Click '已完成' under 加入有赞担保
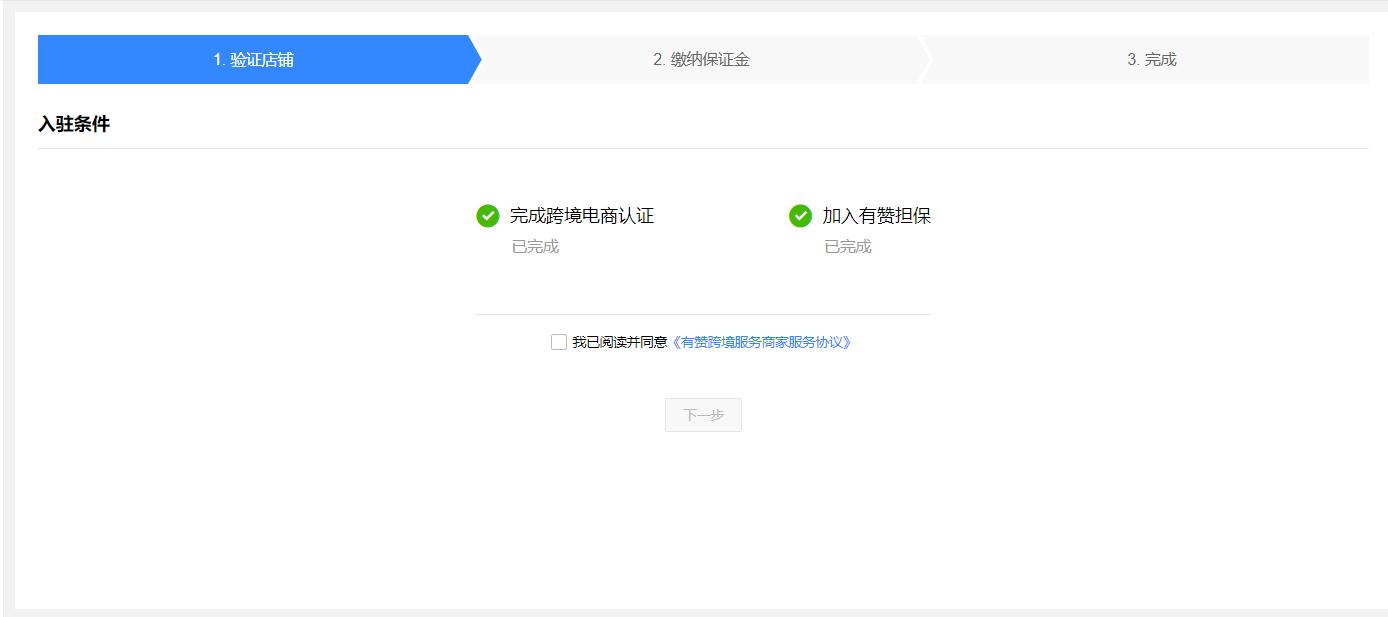The height and width of the screenshot is (617, 1388). pyautogui.click(x=848, y=247)
